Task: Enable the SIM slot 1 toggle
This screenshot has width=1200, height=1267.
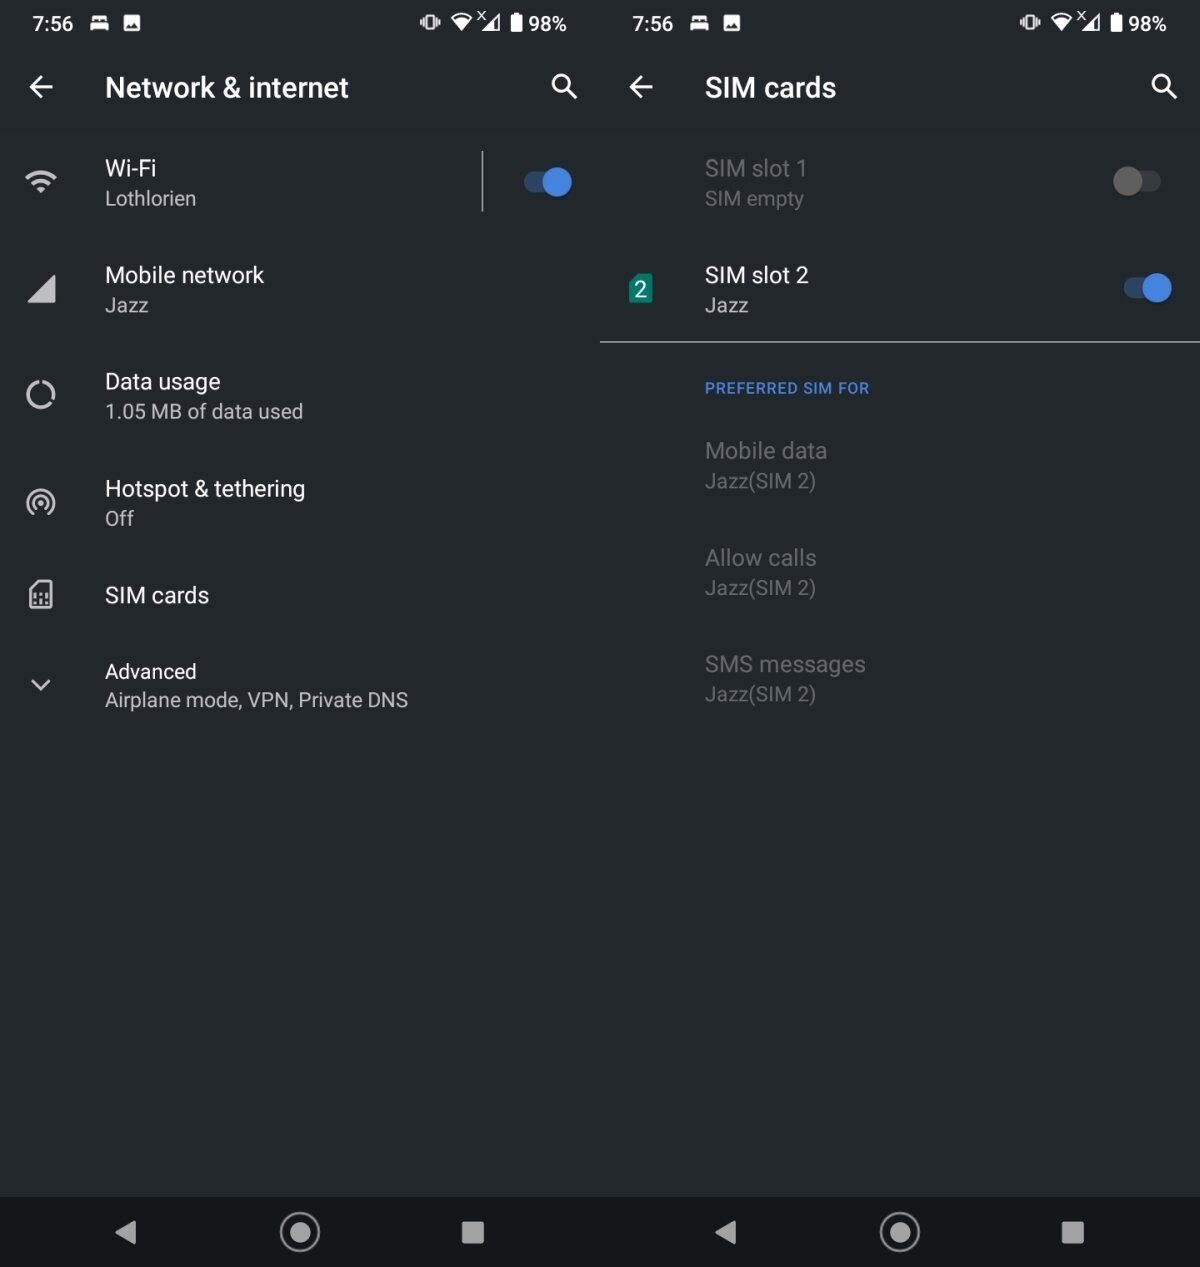Action: (x=1136, y=181)
